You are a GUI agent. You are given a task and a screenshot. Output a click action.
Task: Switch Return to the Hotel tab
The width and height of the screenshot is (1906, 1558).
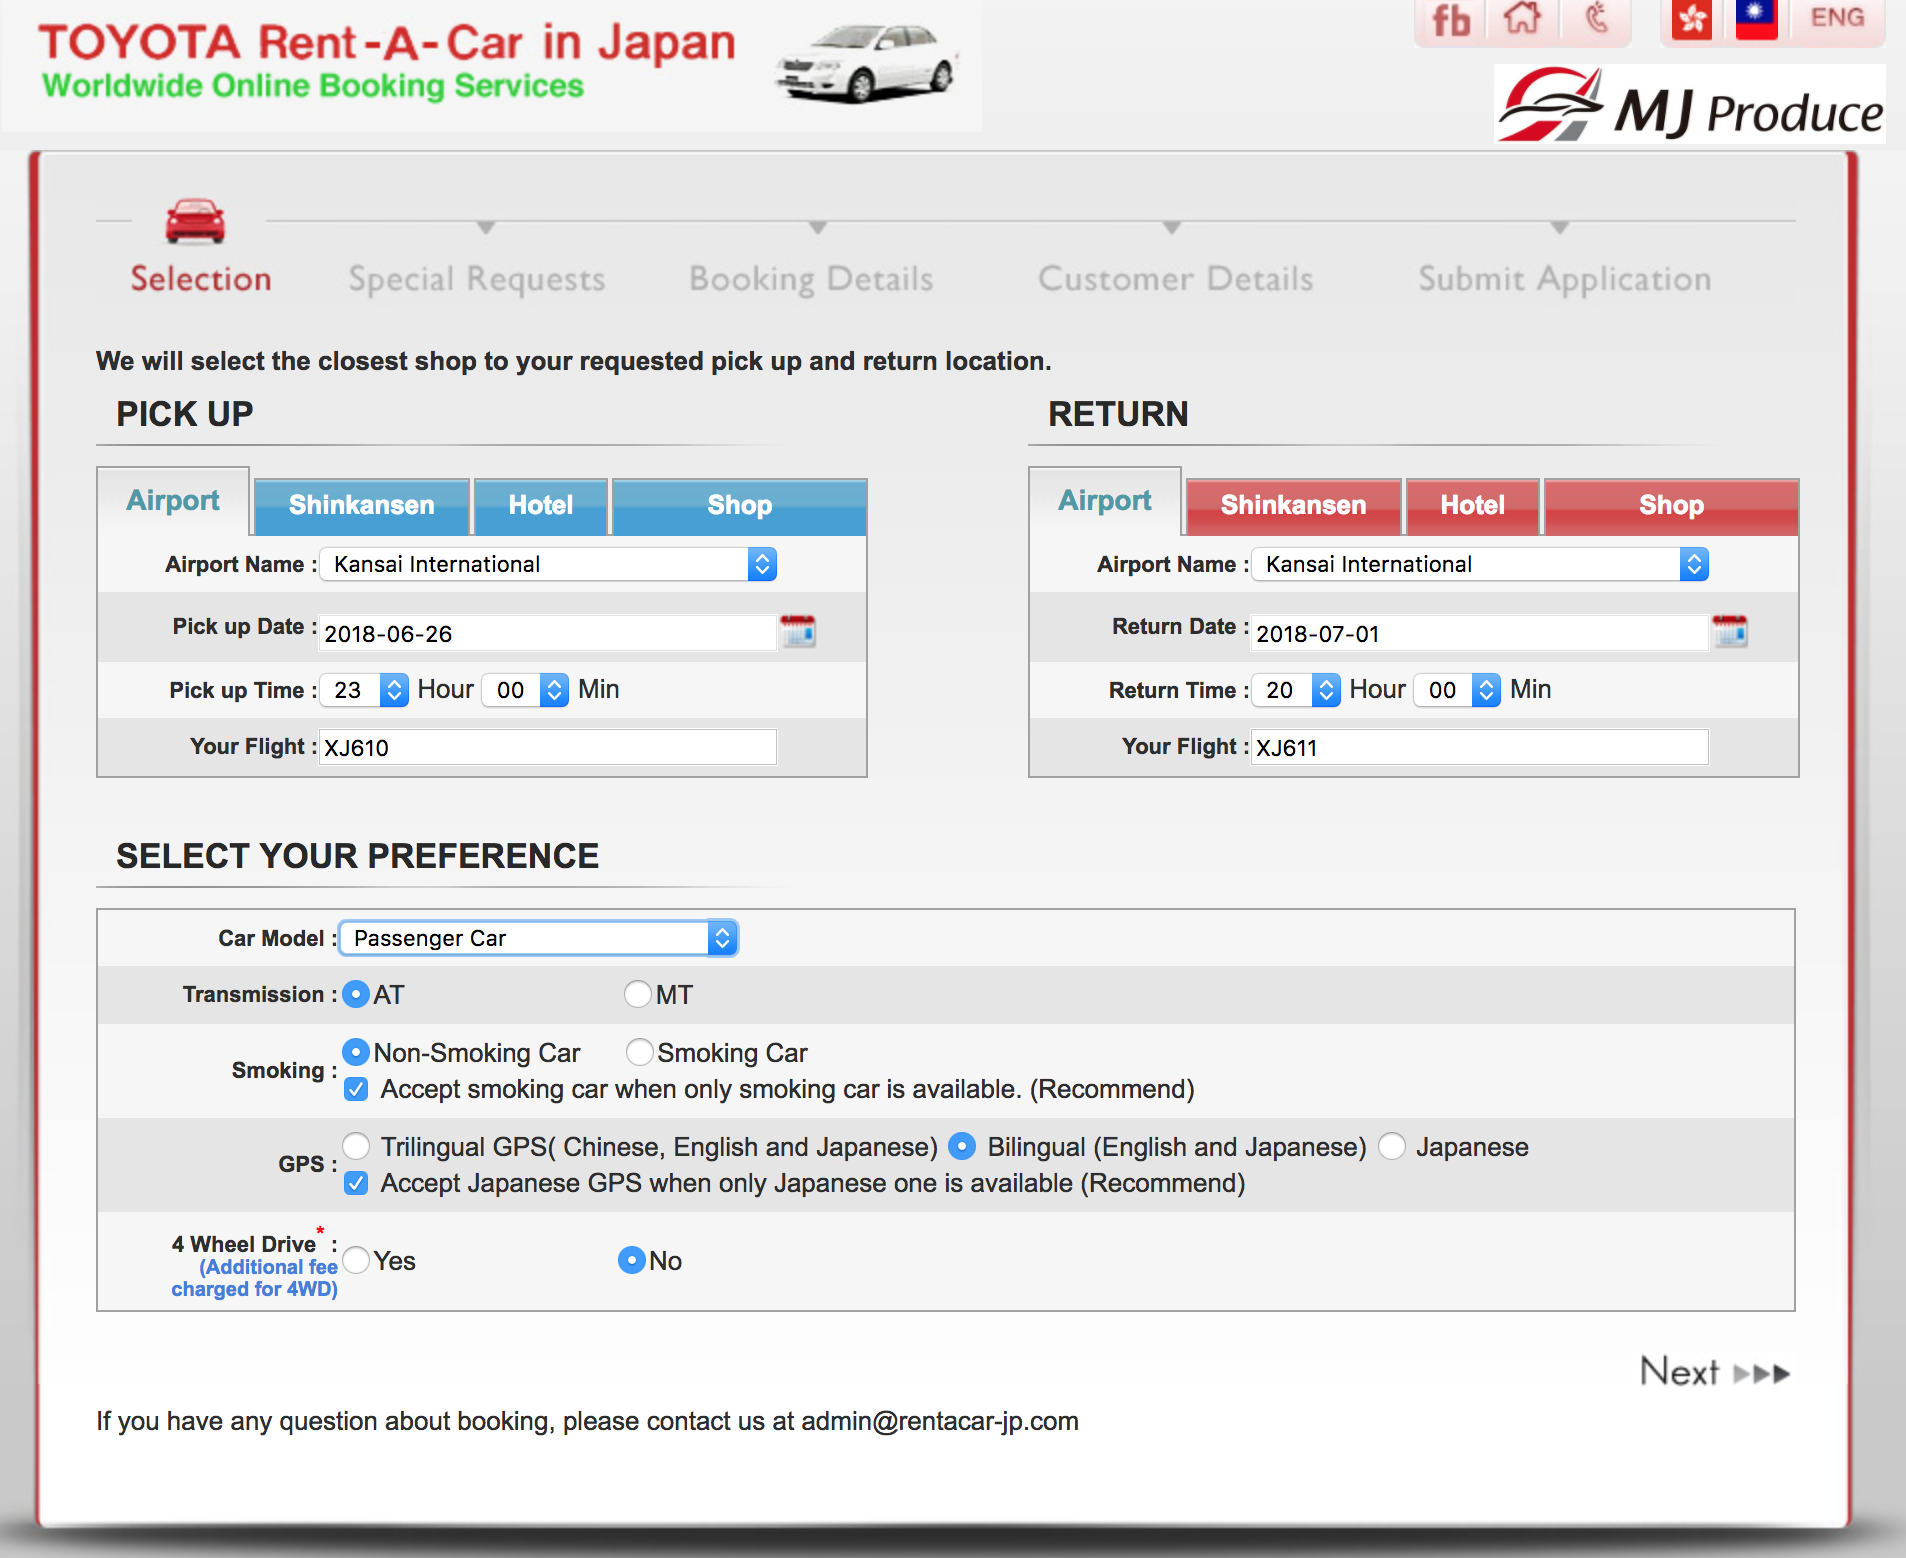click(1472, 506)
